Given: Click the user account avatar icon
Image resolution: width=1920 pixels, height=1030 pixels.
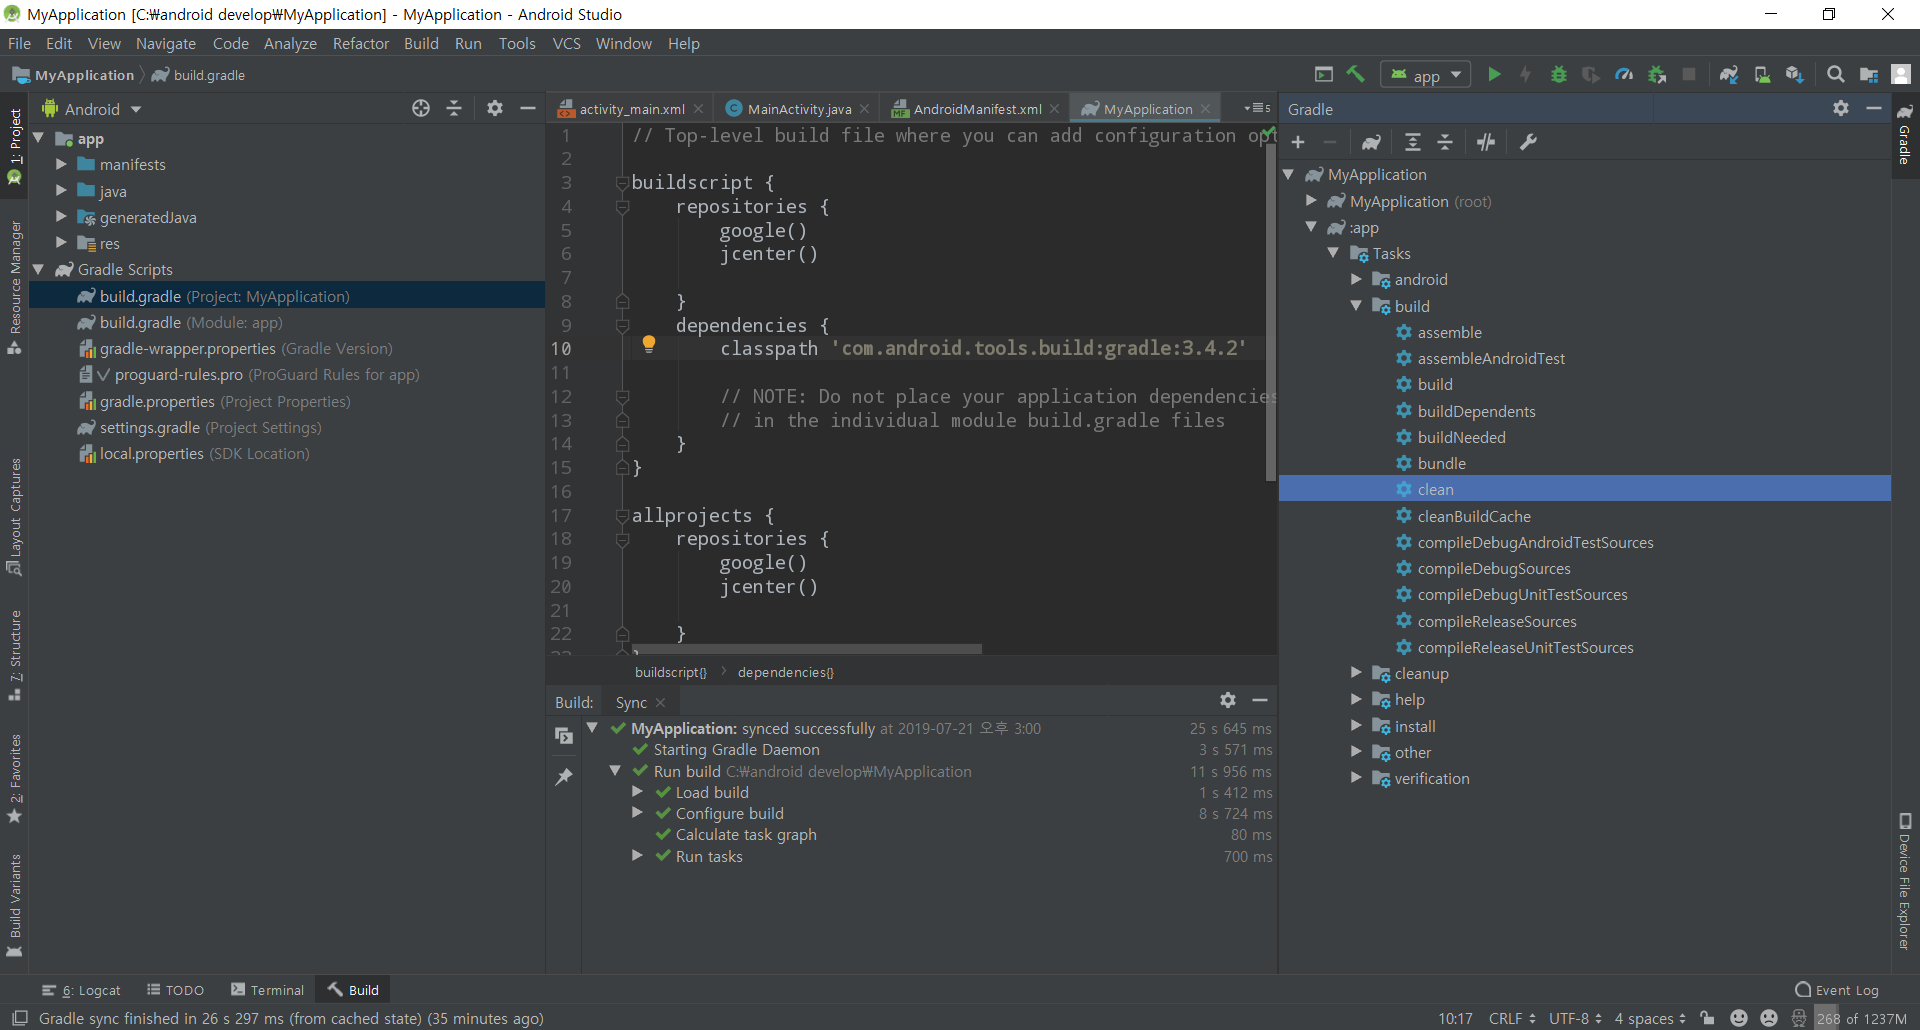Looking at the screenshot, I should tap(1902, 74).
